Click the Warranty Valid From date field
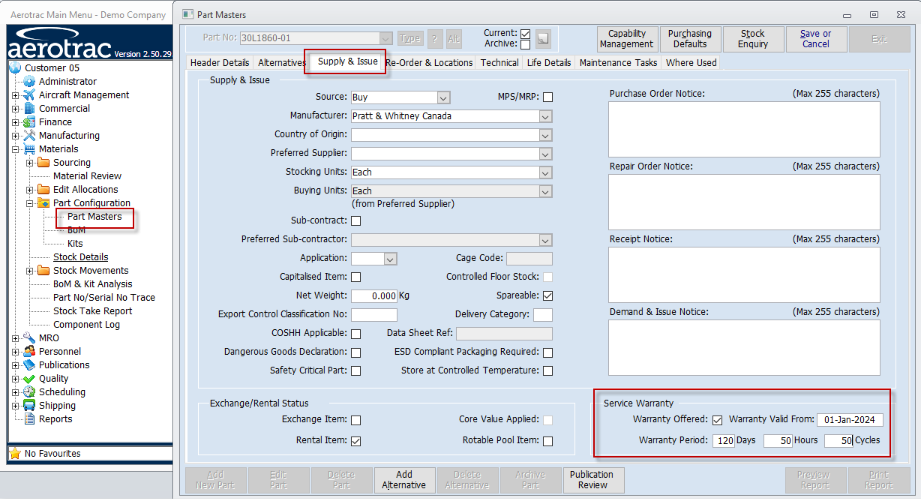This screenshot has width=921, height=499. 850,420
